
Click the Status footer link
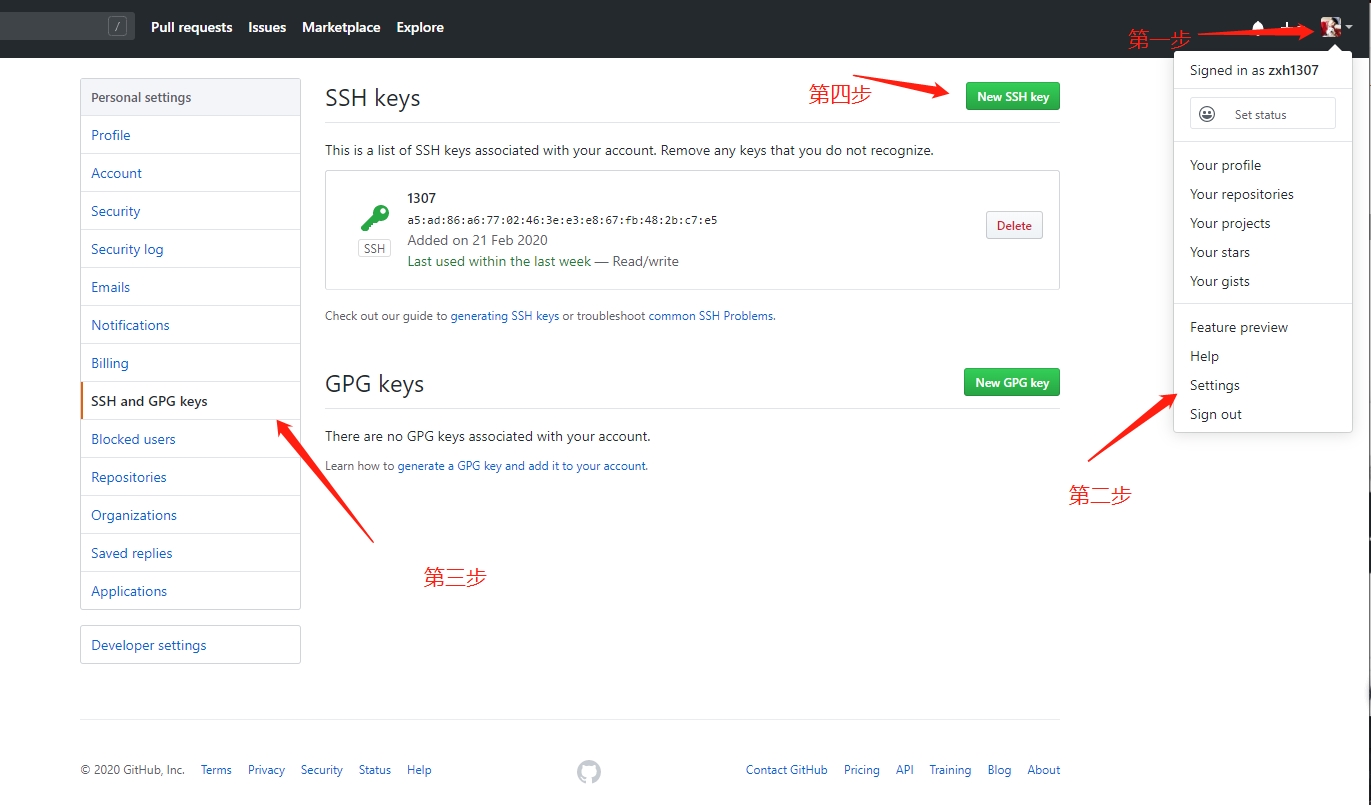pos(375,770)
